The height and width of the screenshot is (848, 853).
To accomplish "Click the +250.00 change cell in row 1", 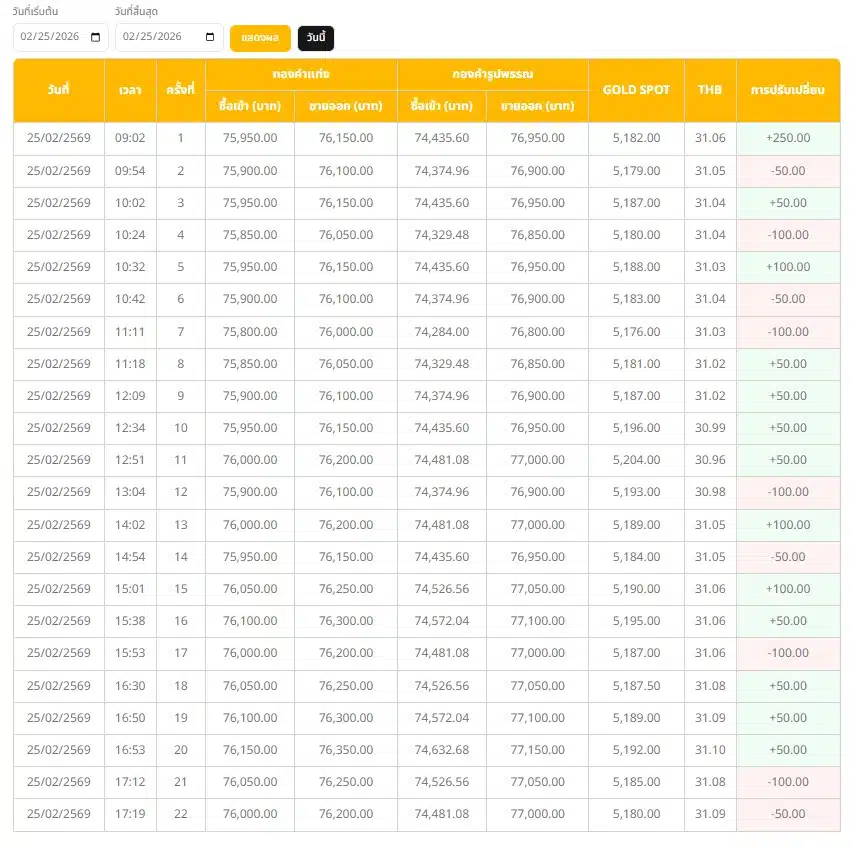I will pos(788,139).
